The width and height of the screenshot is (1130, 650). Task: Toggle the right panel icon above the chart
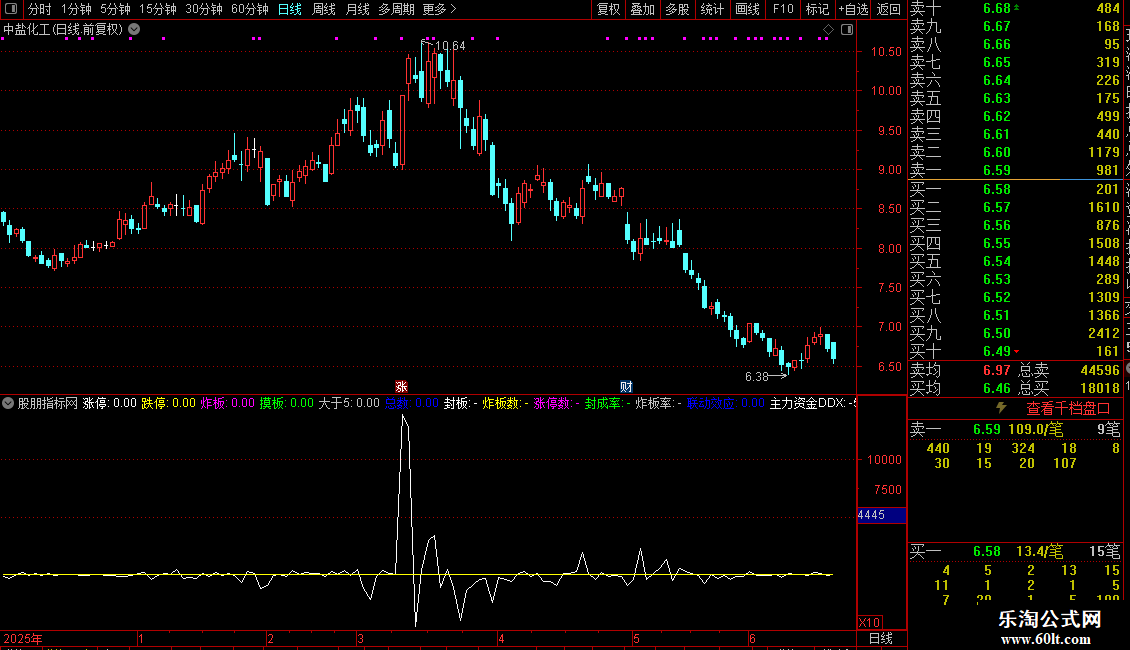tap(847, 30)
